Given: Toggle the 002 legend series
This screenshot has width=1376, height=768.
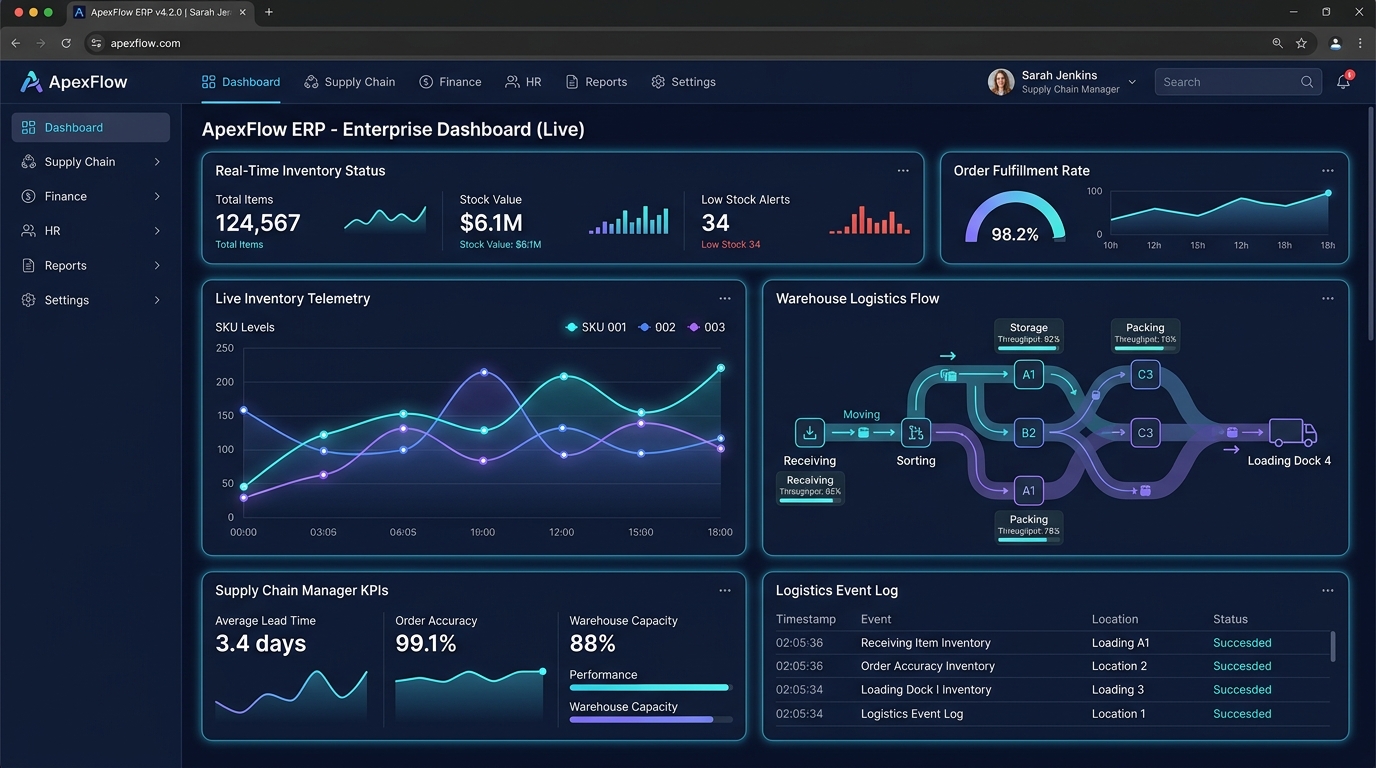Looking at the screenshot, I should click(x=657, y=327).
